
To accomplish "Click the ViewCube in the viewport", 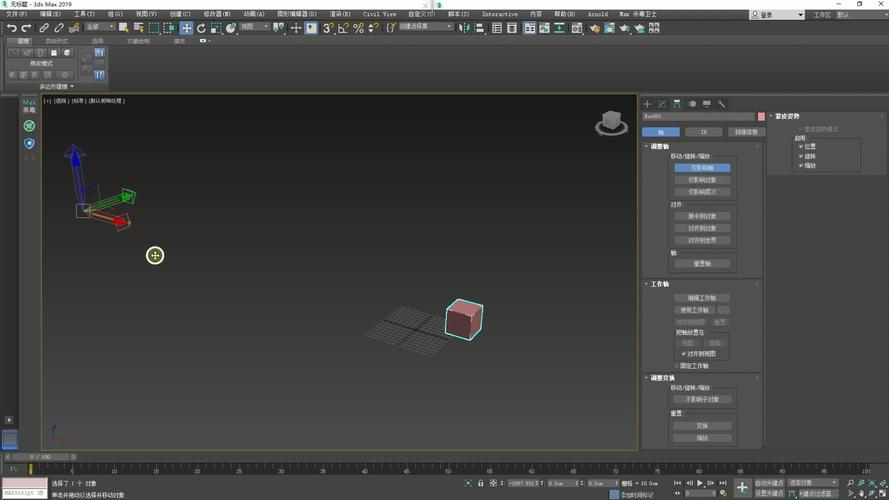I will pyautogui.click(x=611, y=122).
